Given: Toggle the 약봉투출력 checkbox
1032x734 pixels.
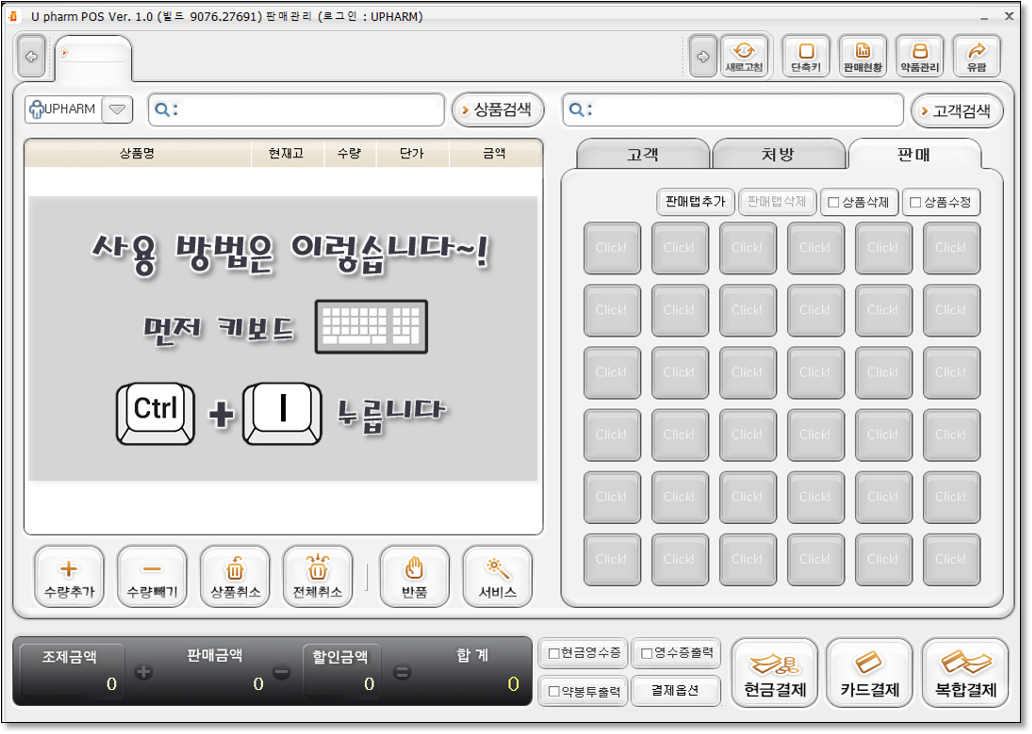Looking at the screenshot, I should pyautogui.click(x=553, y=691).
